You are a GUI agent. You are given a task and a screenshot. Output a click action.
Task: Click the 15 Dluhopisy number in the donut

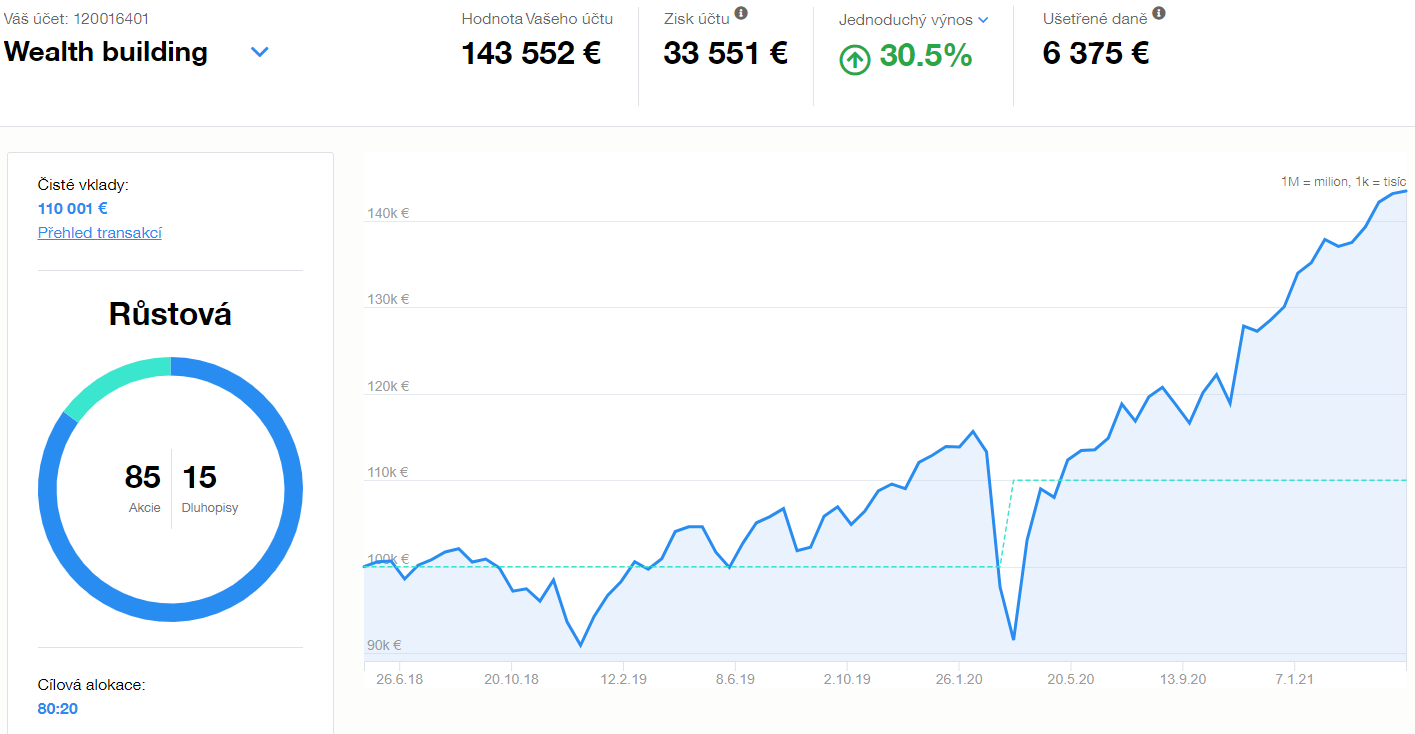(200, 477)
